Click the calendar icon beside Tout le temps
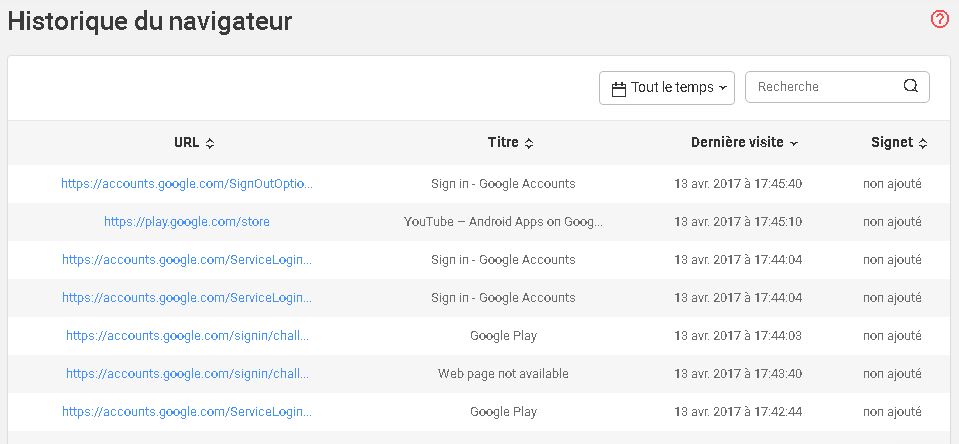 pyautogui.click(x=619, y=89)
